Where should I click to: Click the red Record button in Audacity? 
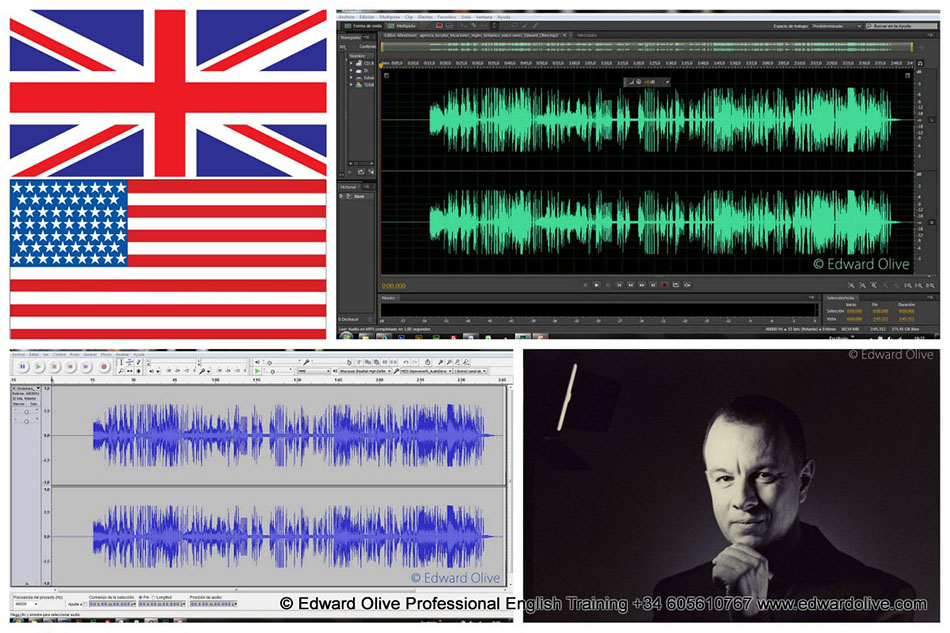[103, 366]
